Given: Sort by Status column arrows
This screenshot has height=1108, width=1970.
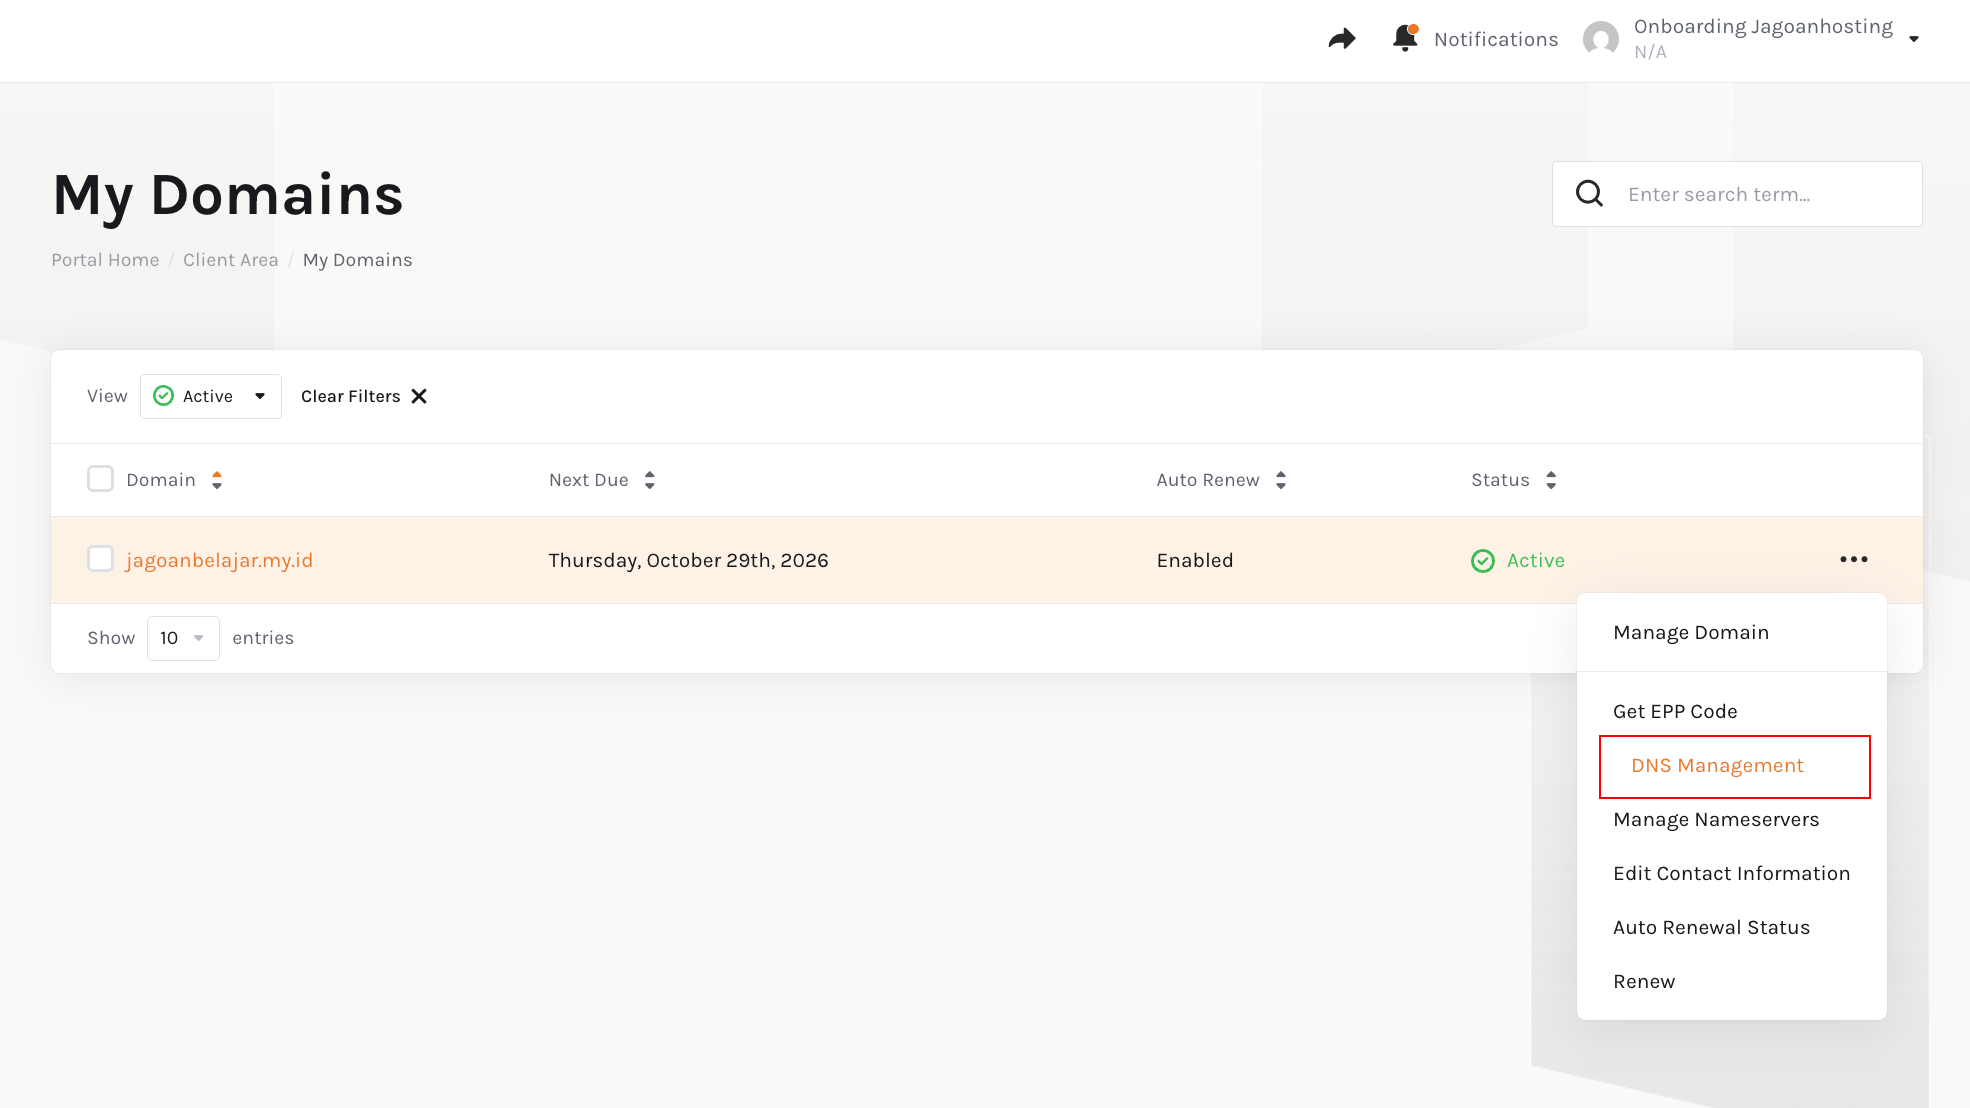Looking at the screenshot, I should [1551, 480].
